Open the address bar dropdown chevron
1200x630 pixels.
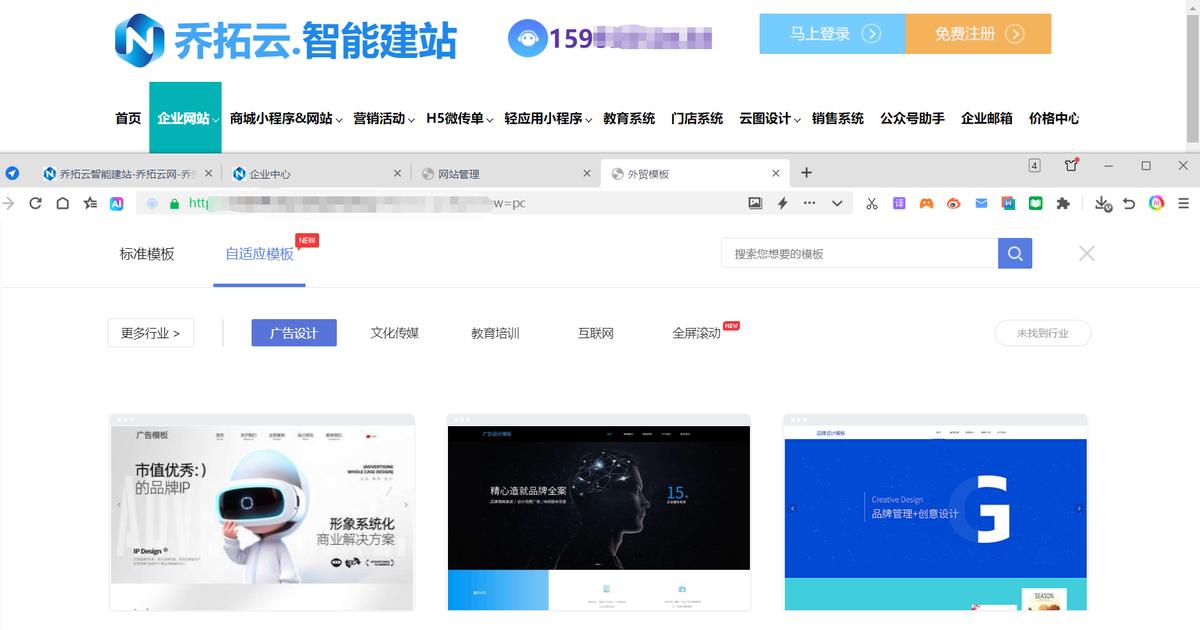[x=837, y=203]
